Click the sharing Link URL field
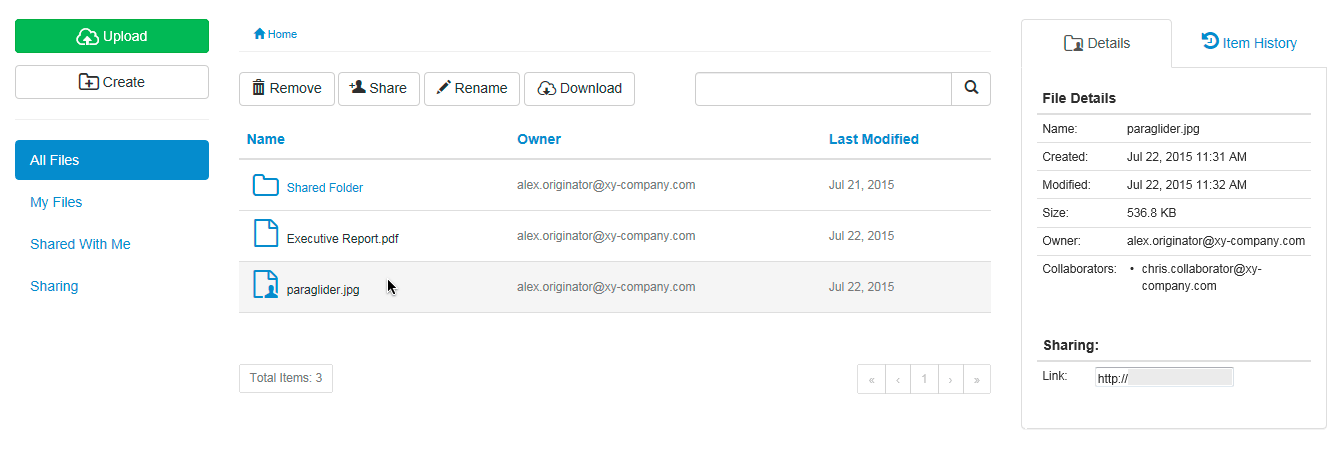 tap(1164, 377)
